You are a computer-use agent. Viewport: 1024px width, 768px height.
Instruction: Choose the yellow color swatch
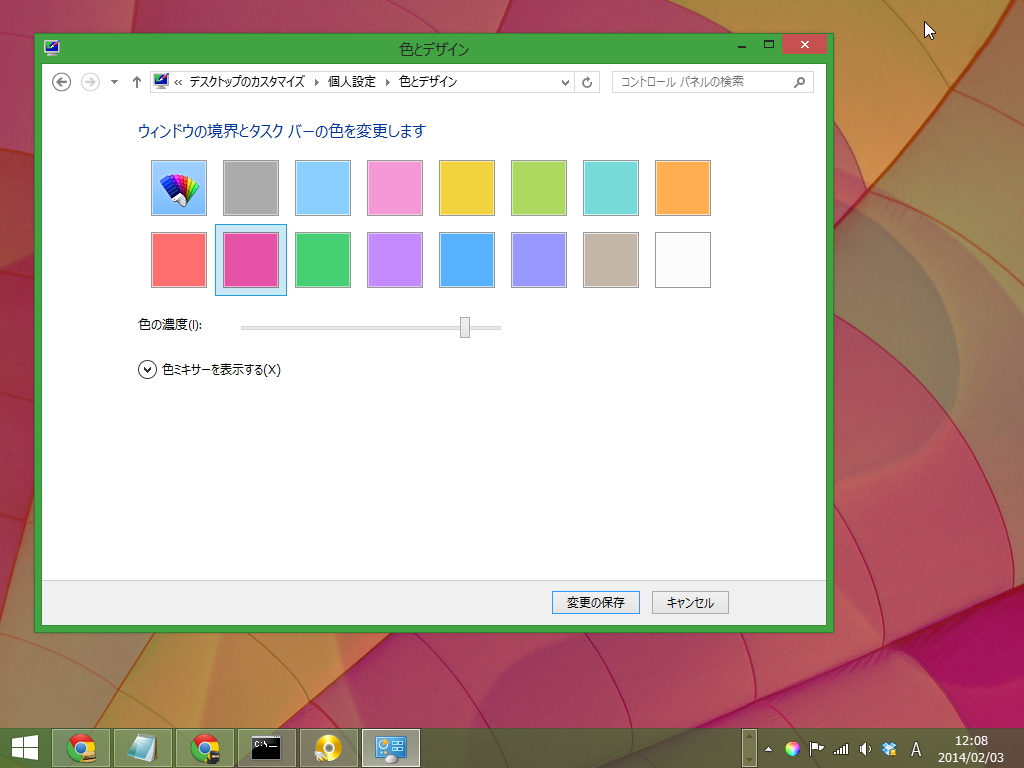pos(467,188)
